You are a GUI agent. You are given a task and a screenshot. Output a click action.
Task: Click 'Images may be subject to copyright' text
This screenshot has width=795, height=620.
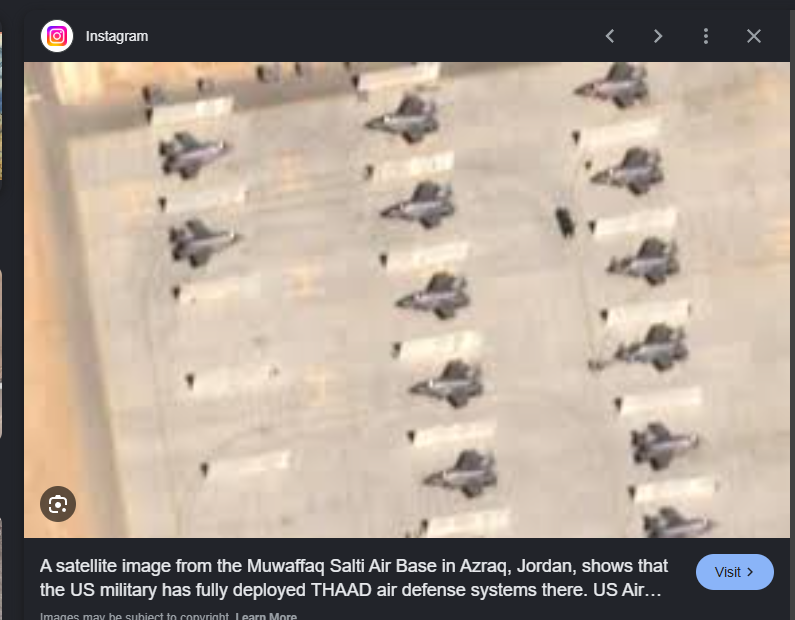pyautogui.click(x=136, y=616)
